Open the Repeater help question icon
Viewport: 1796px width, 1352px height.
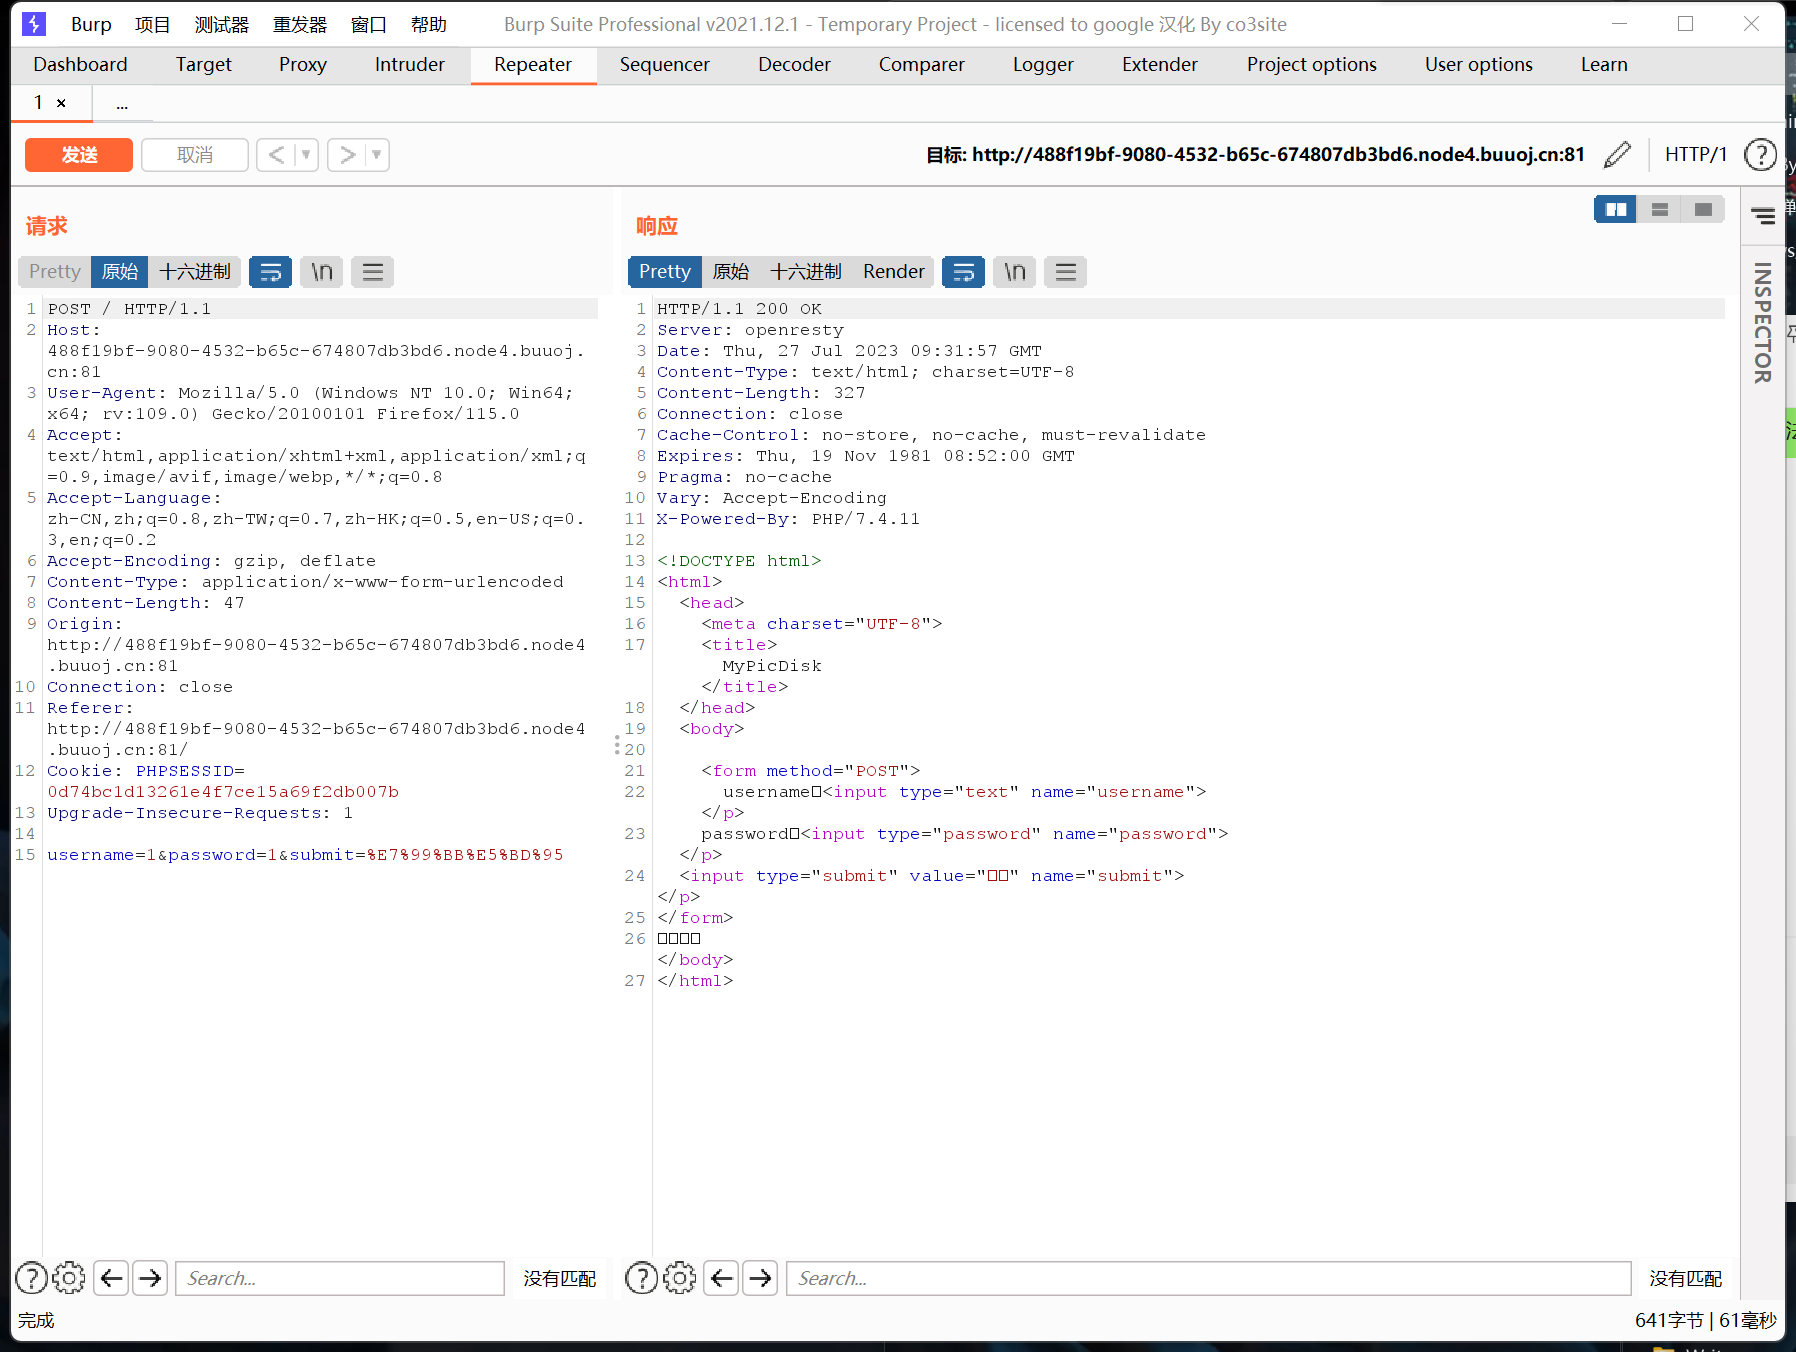[x=1760, y=155]
